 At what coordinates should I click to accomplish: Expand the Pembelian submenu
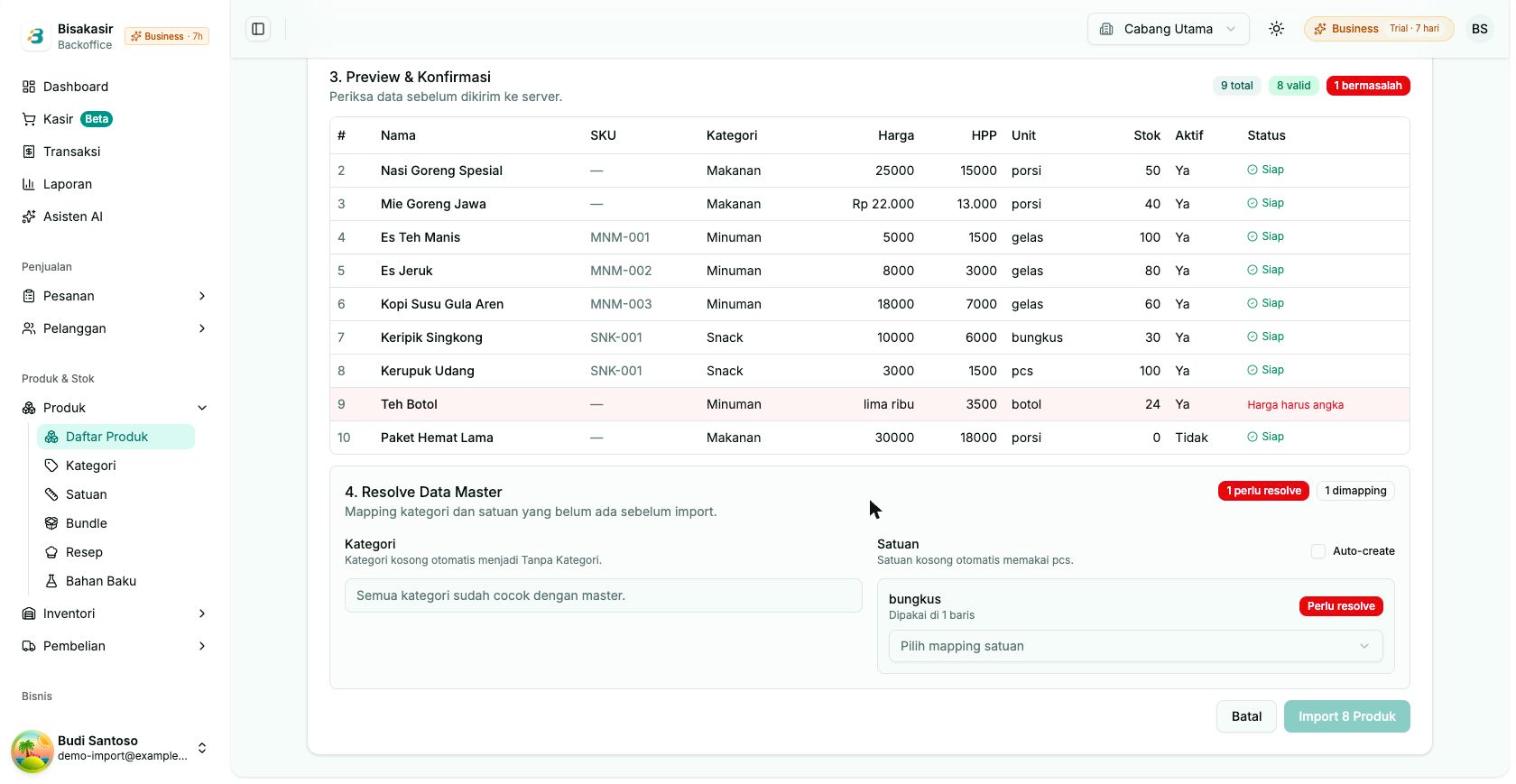(114, 646)
